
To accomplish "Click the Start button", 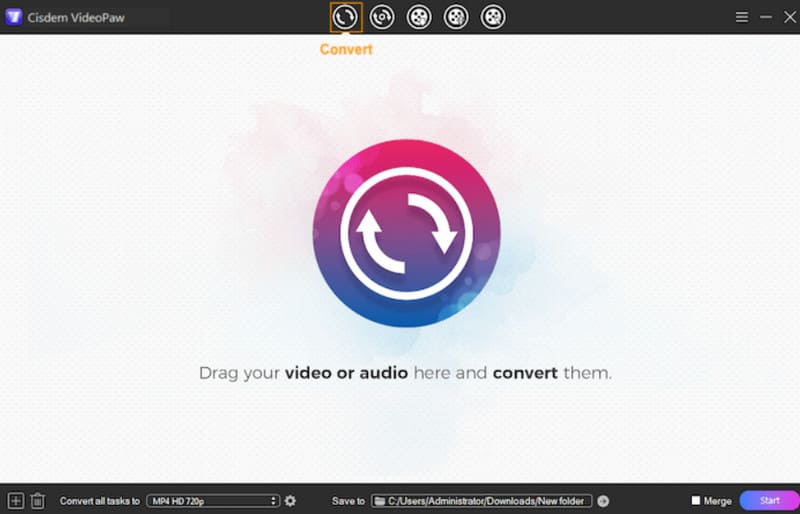I will (769, 500).
